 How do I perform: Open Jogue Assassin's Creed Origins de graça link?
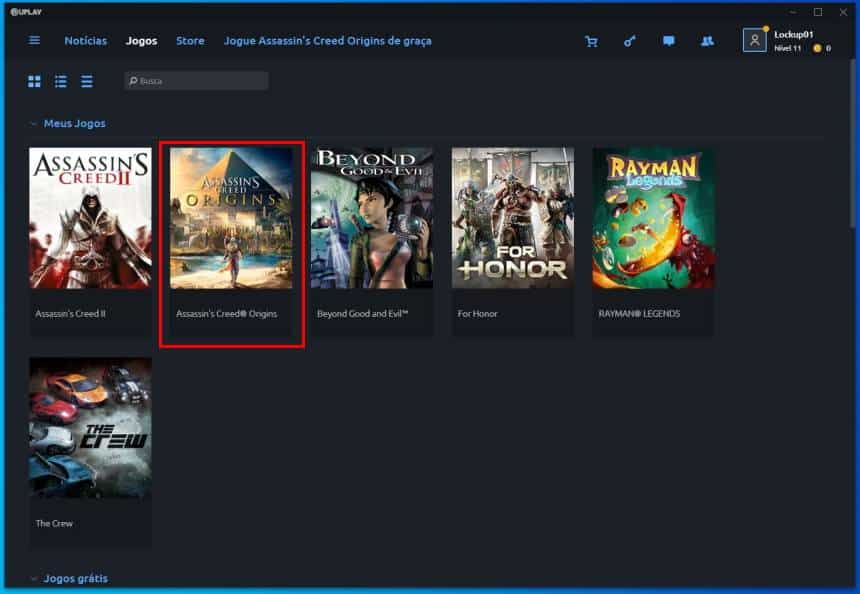327,41
